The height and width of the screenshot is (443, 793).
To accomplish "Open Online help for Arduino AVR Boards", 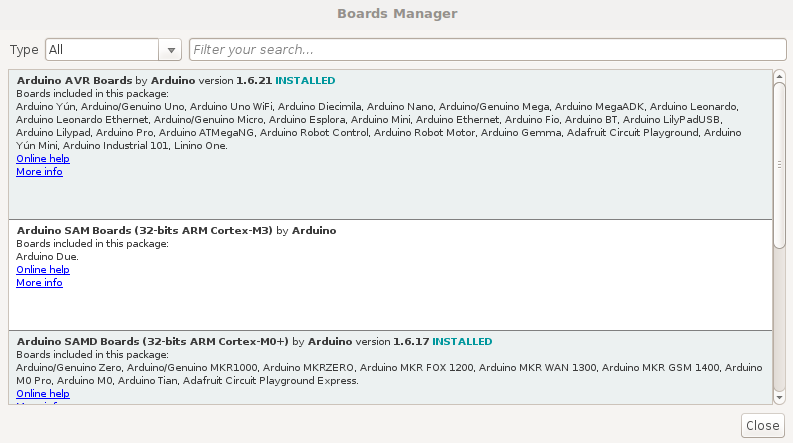I will click(43, 159).
